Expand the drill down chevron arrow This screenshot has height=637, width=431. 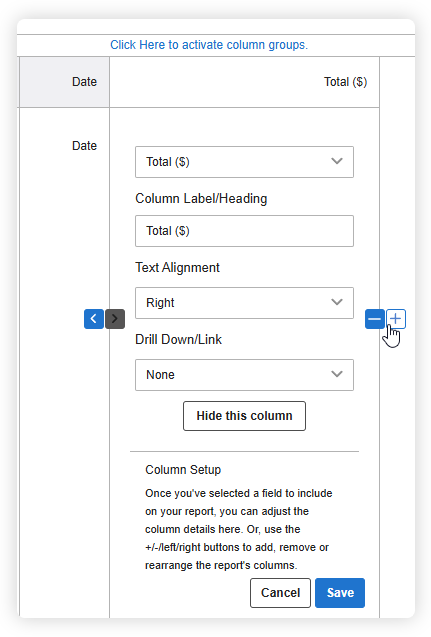[337, 374]
